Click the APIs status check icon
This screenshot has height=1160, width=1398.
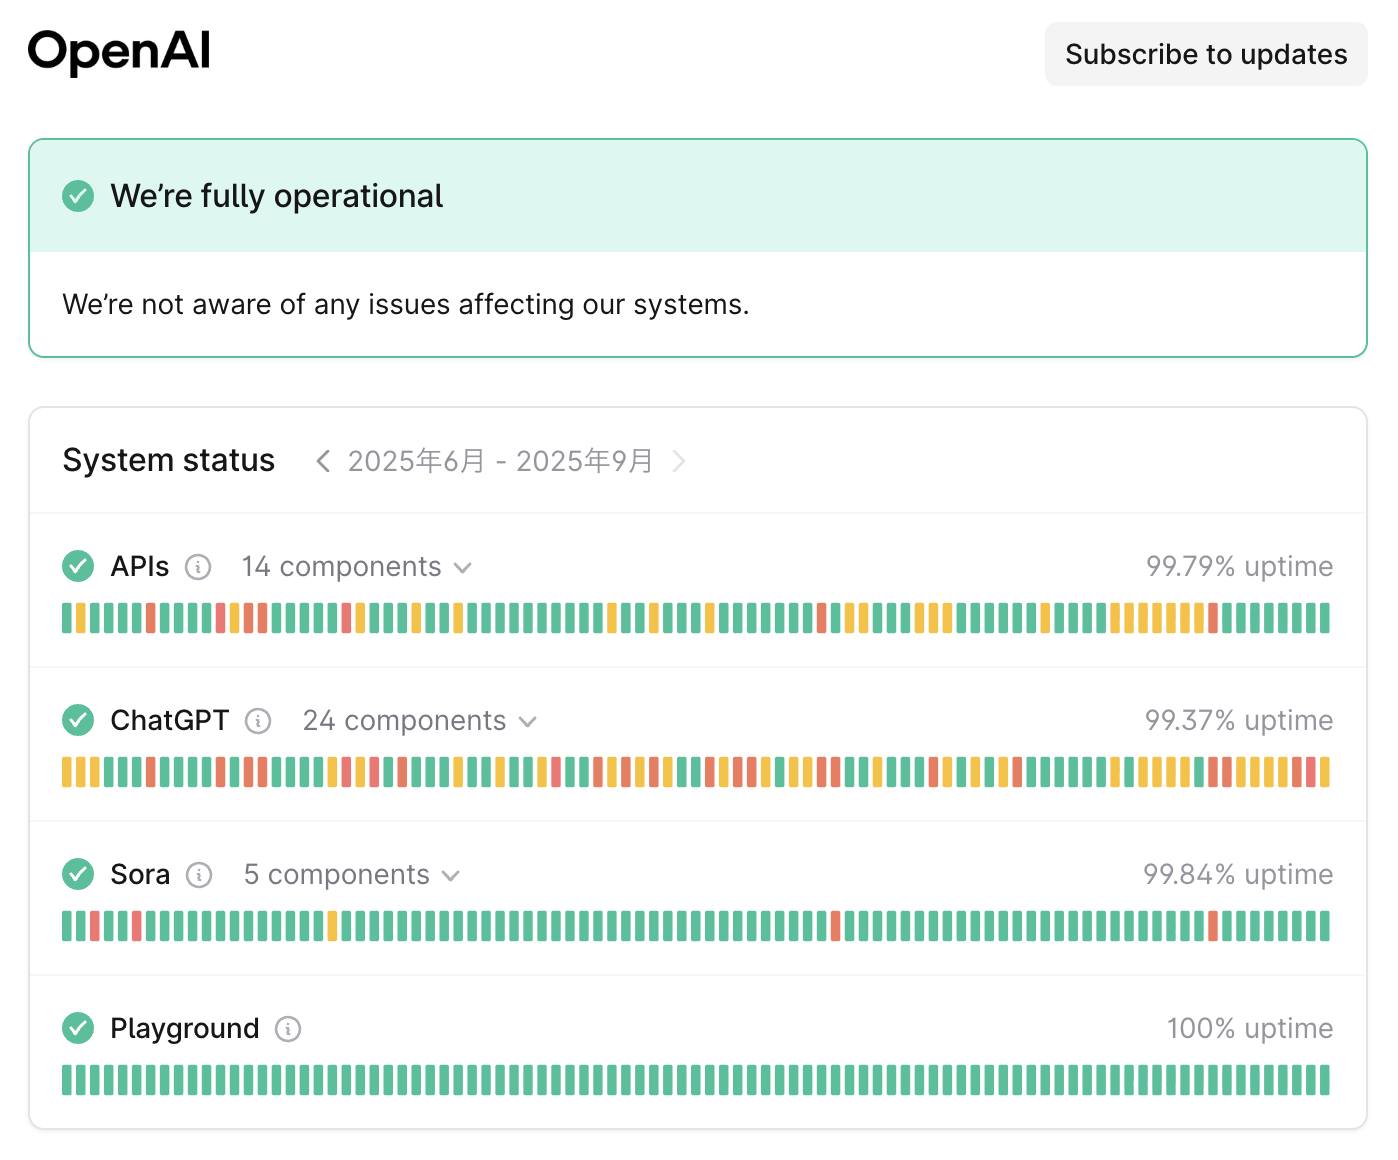click(x=78, y=566)
